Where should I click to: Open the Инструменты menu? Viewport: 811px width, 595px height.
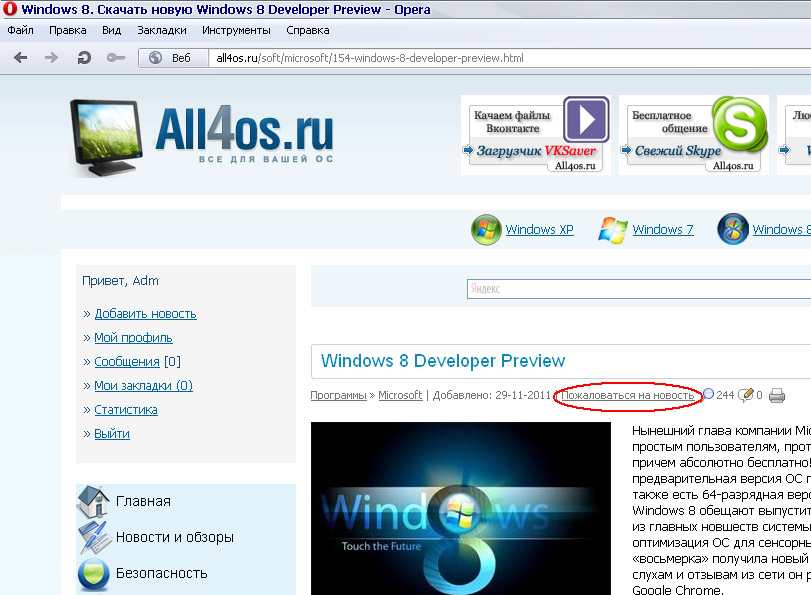click(236, 30)
